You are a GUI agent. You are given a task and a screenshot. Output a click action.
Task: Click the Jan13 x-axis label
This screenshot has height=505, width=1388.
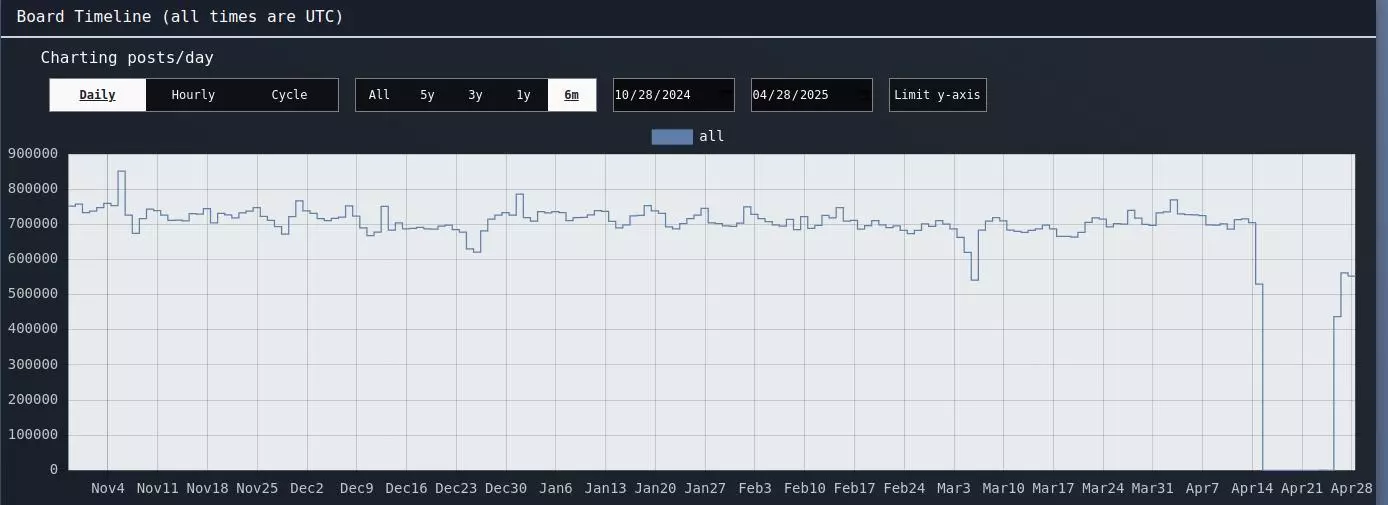pyautogui.click(x=606, y=488)
